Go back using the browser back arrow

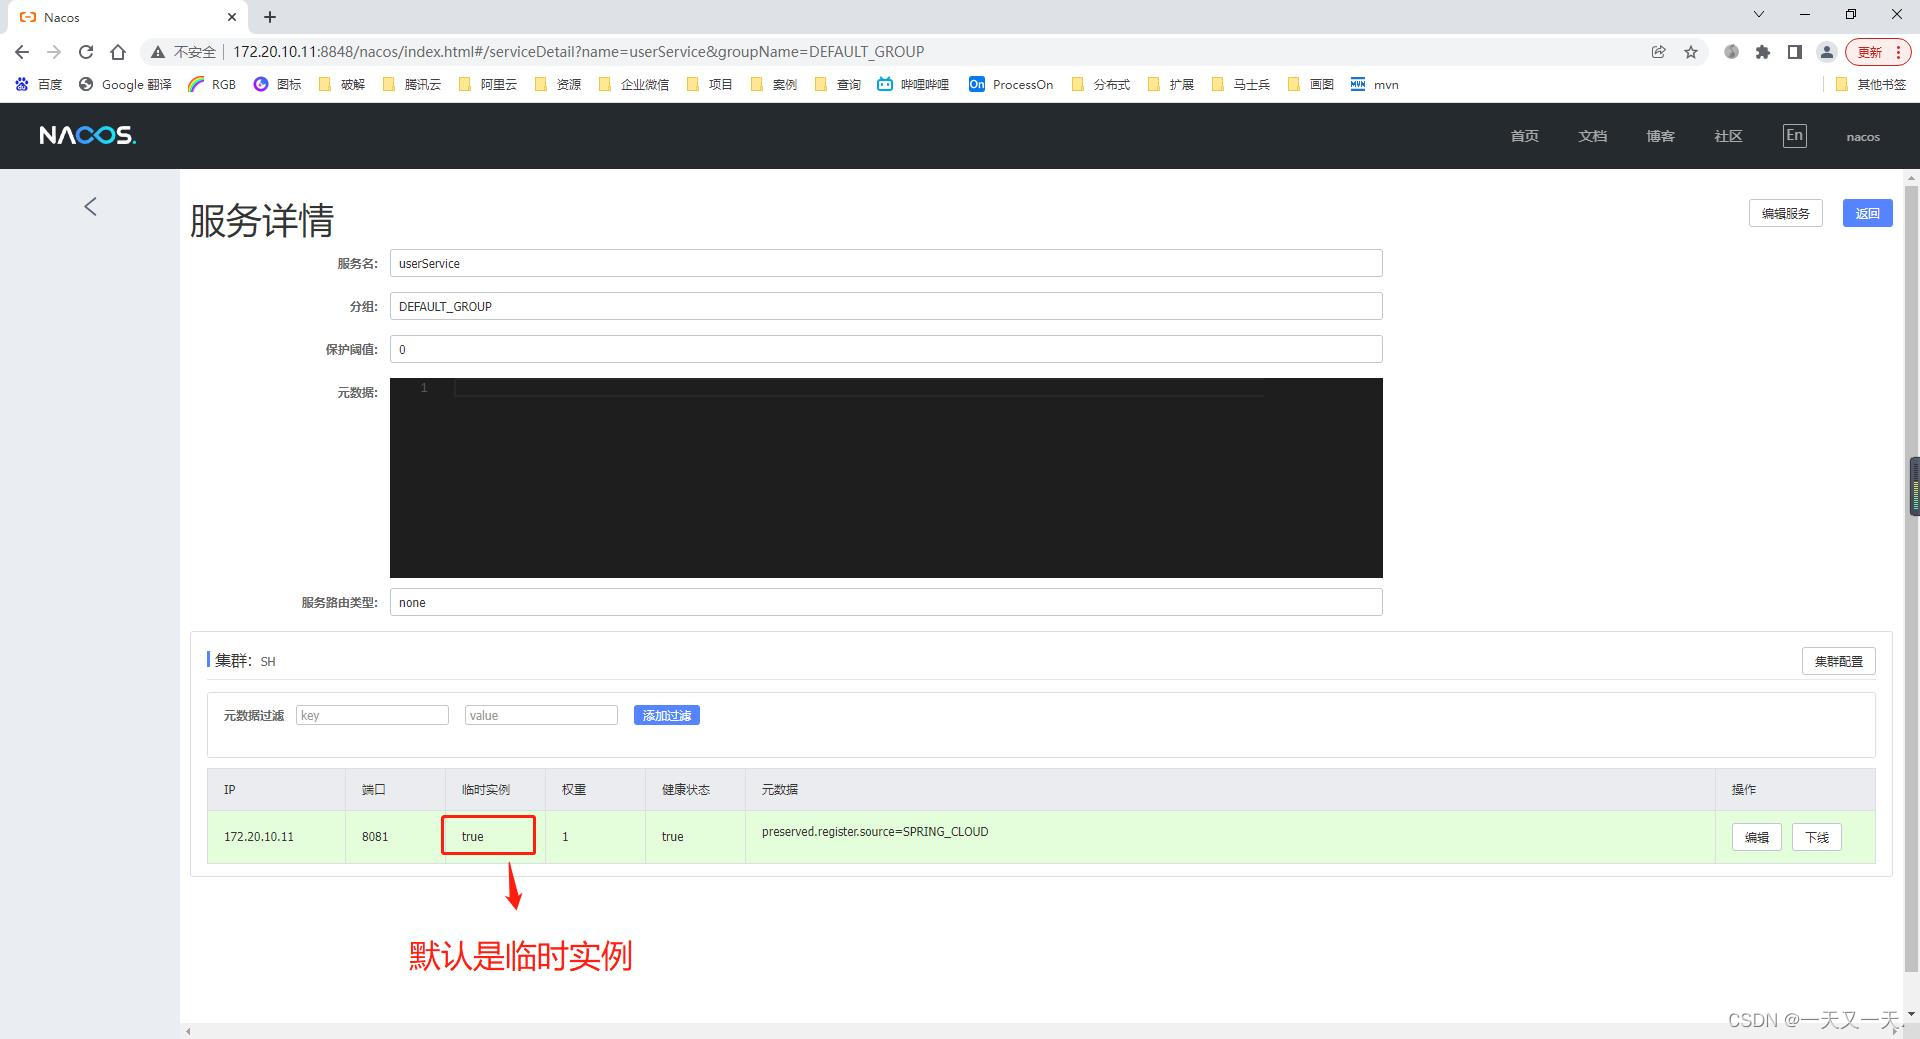pos(21,51)
